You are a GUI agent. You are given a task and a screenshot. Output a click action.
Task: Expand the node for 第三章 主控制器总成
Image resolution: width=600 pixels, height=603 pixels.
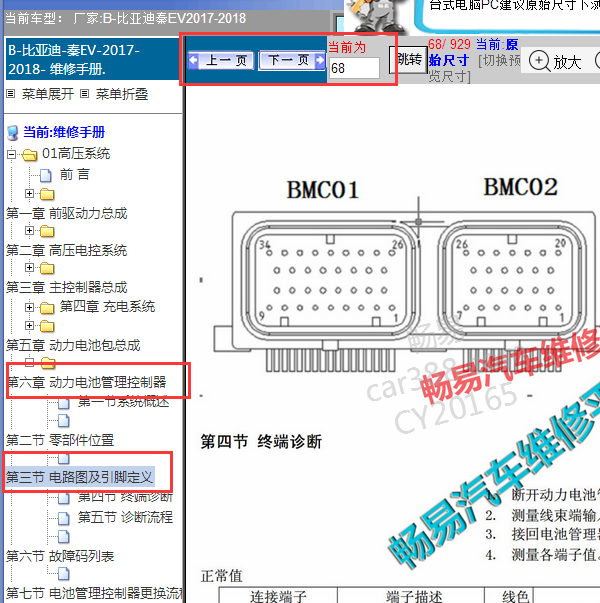[x=29, y=267]
